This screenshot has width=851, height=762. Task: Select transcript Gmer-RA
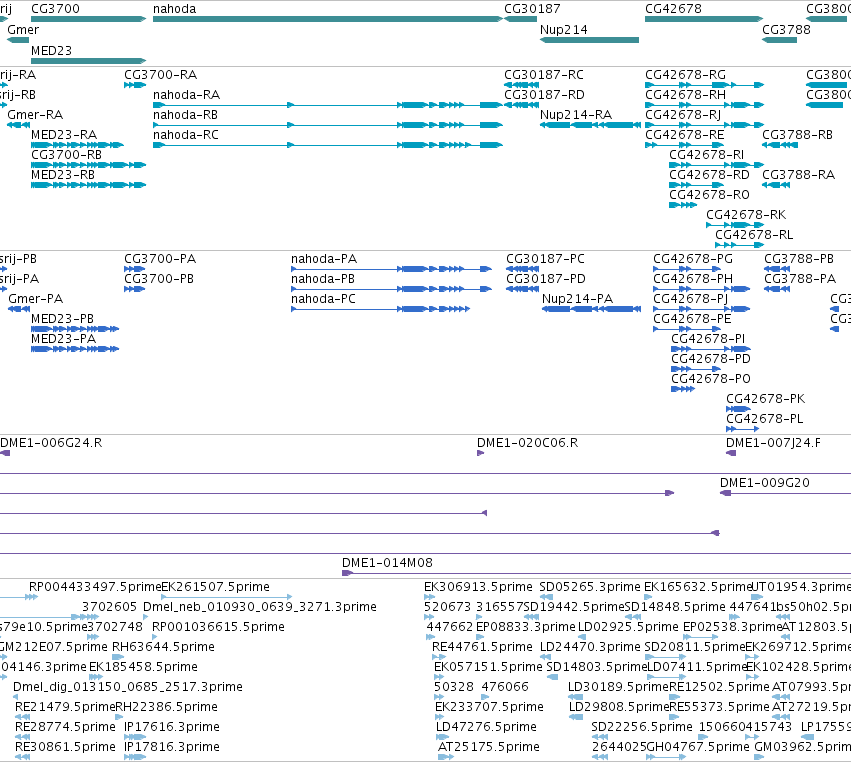(18, 125)
